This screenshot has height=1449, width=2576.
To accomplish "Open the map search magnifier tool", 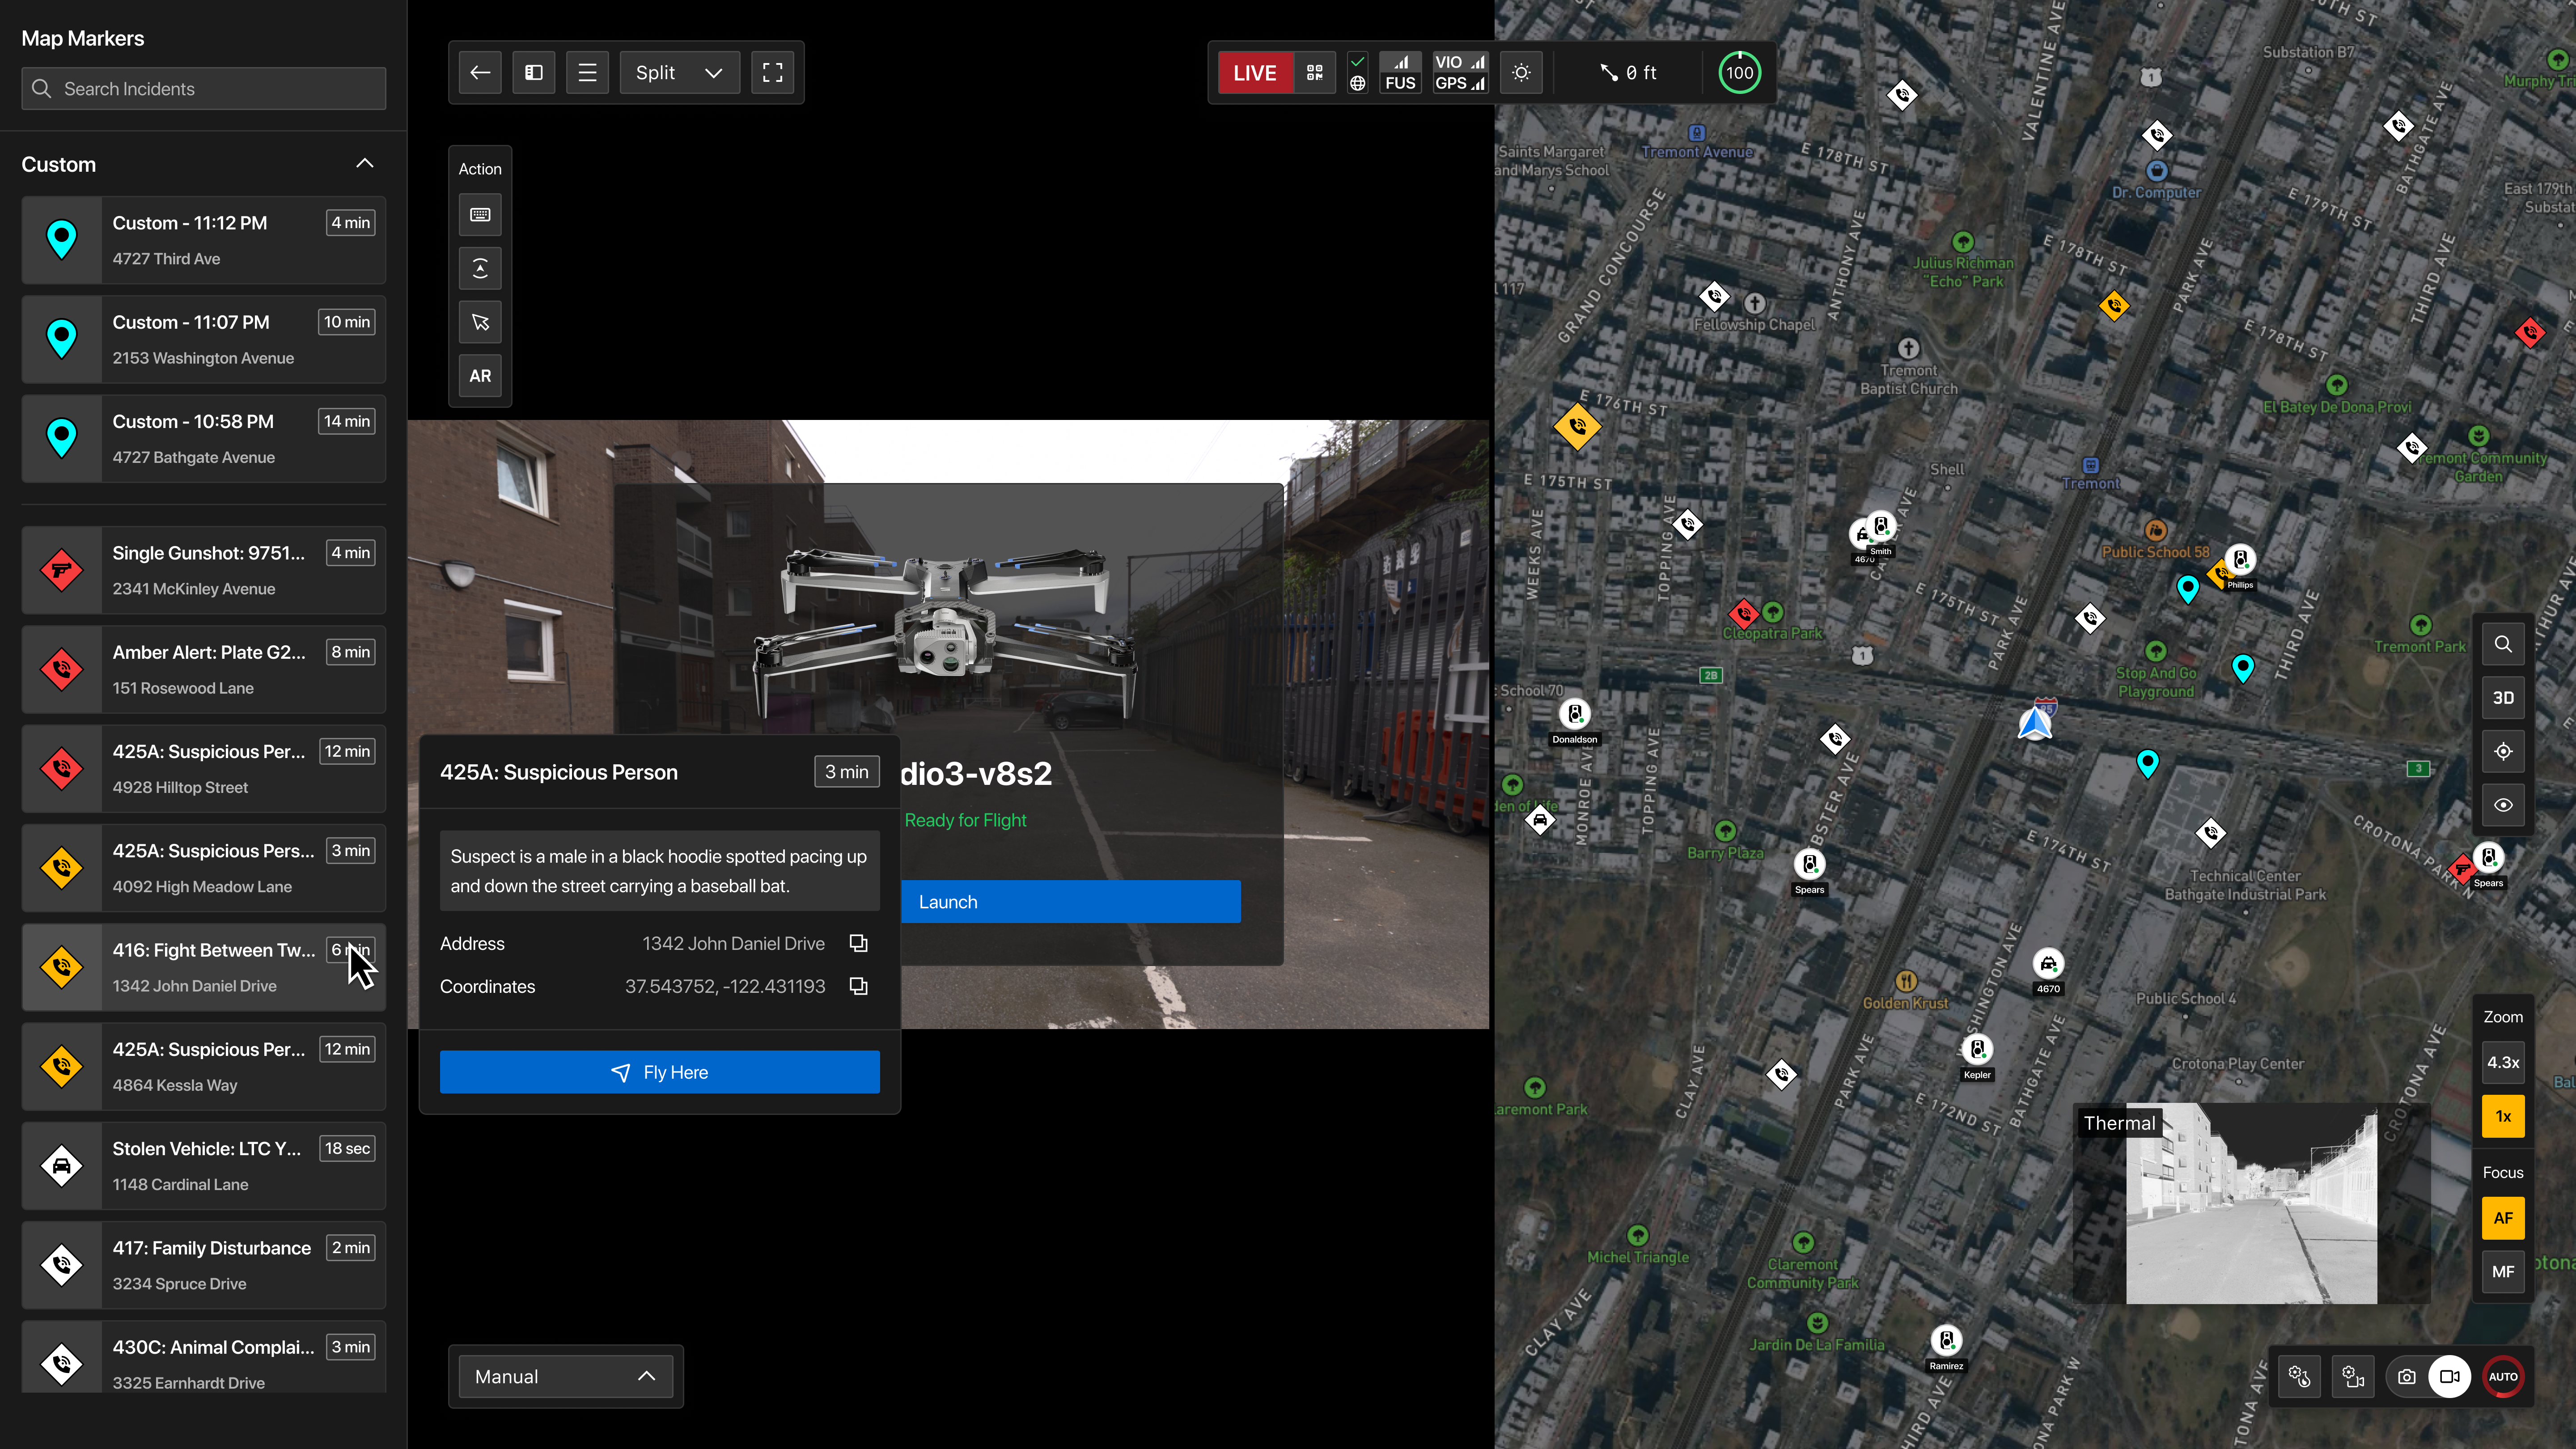I will coord(2503,644).
